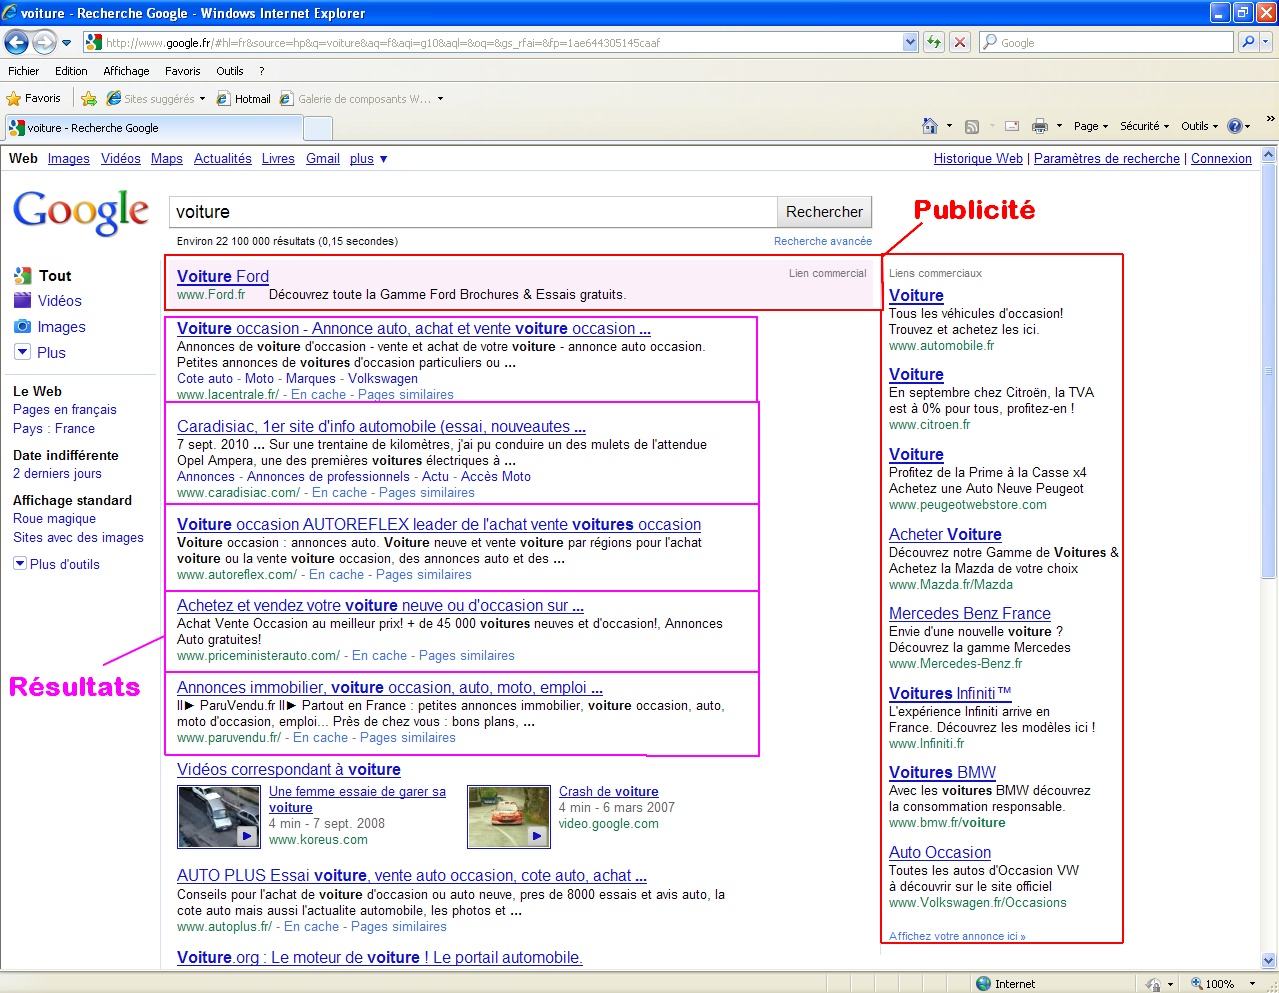The height and width of the screenshot is (993, 1279).
Task: Click the red Stop loading icon
Action: coord(959,42)
